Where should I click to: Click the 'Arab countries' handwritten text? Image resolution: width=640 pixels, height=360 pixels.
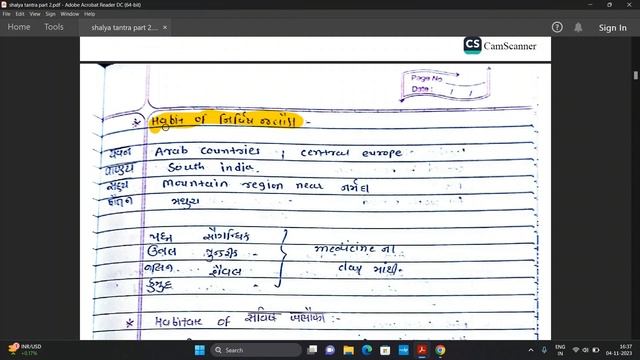(x=207, y=151)
